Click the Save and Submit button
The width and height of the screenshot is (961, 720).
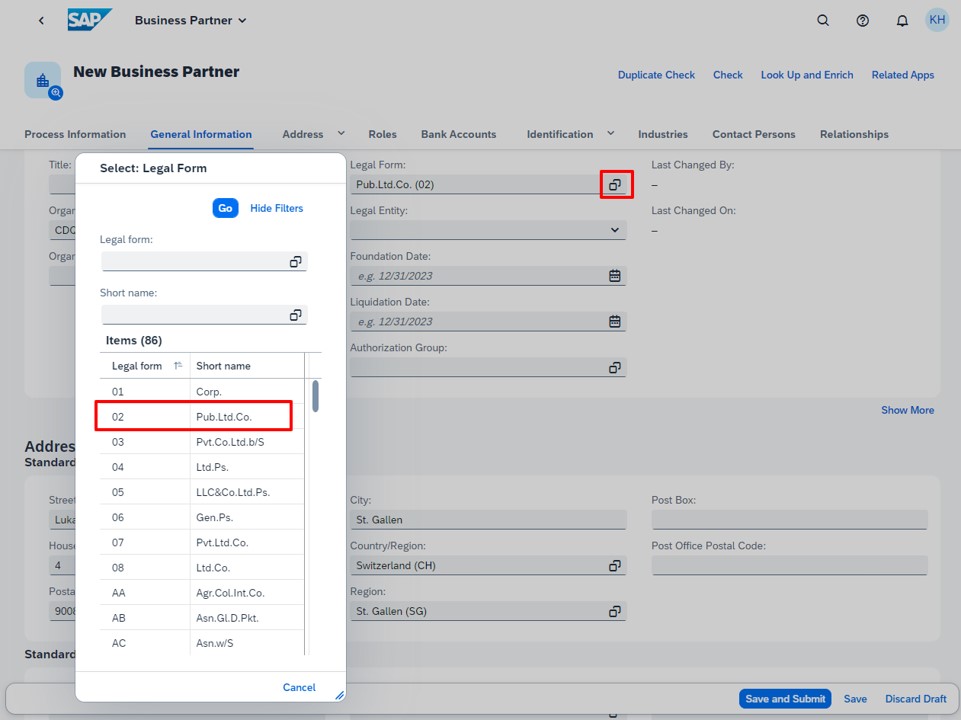[785, 699]
